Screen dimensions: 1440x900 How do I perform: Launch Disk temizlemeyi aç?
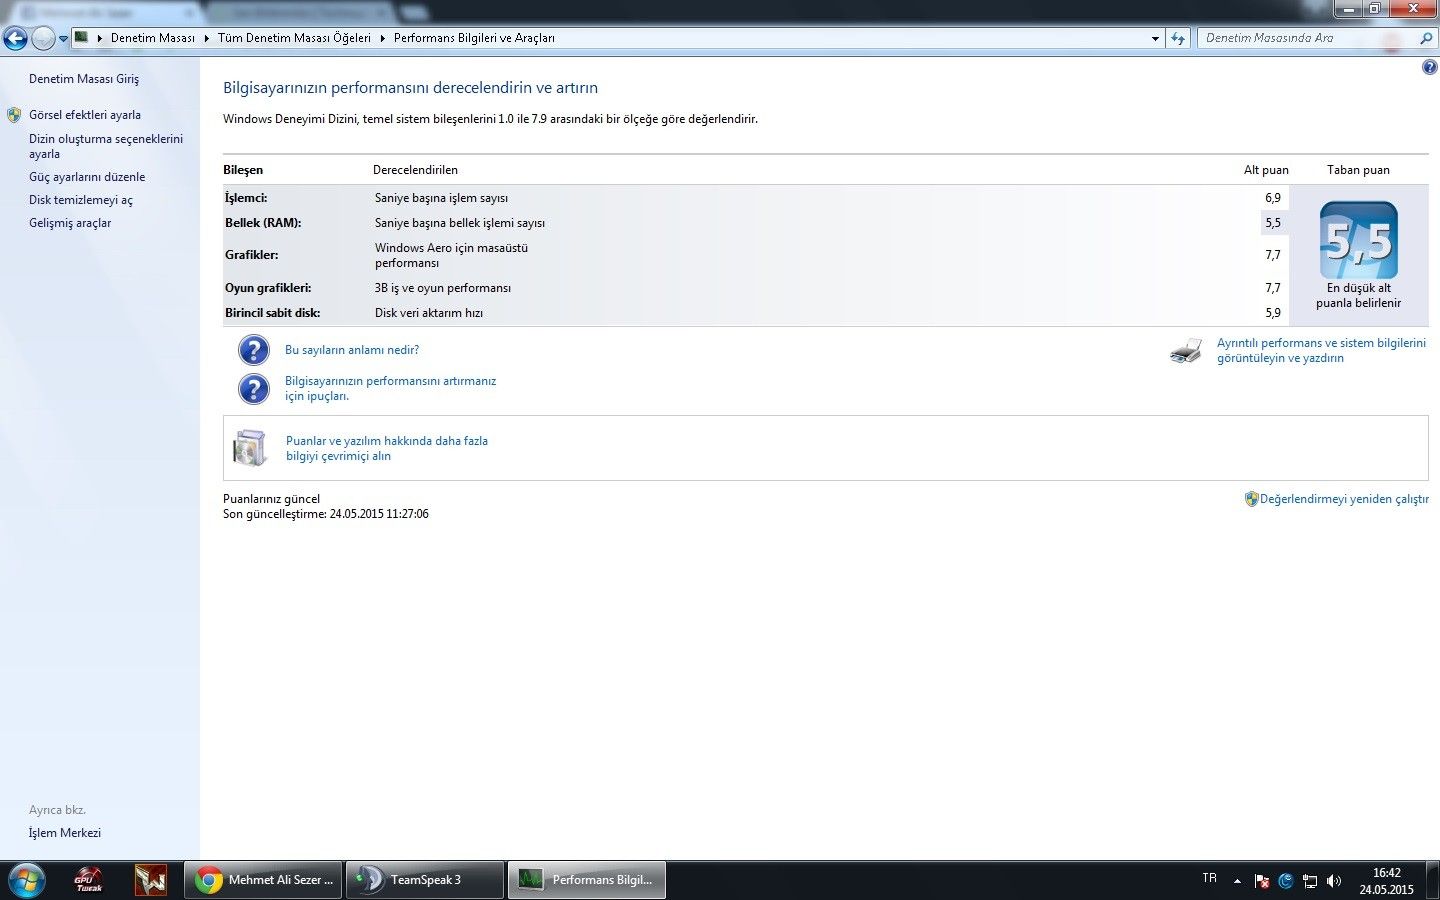(x=81, y=200)
